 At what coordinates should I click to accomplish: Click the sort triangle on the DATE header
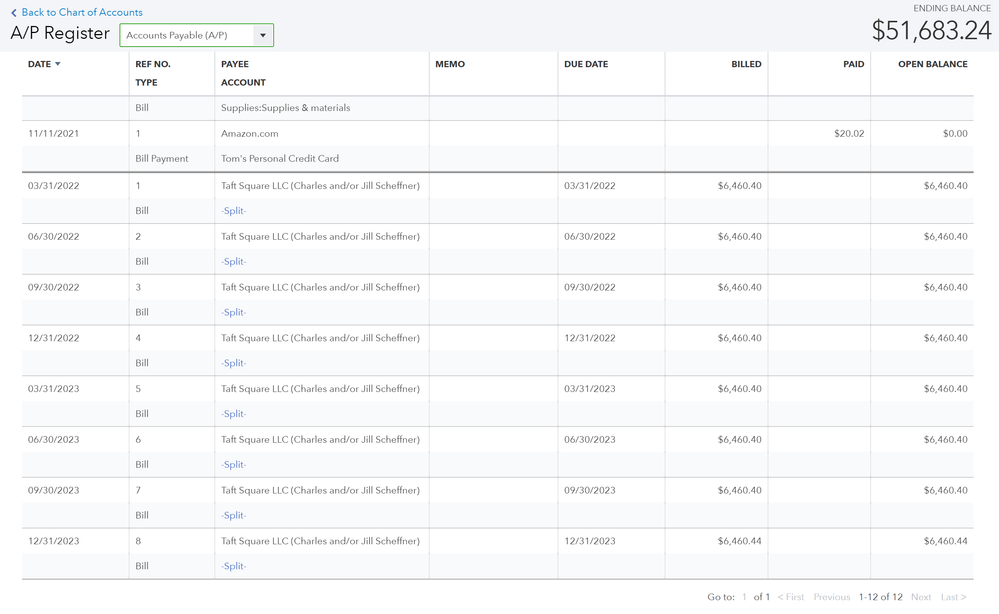click(x=58, y=63)
